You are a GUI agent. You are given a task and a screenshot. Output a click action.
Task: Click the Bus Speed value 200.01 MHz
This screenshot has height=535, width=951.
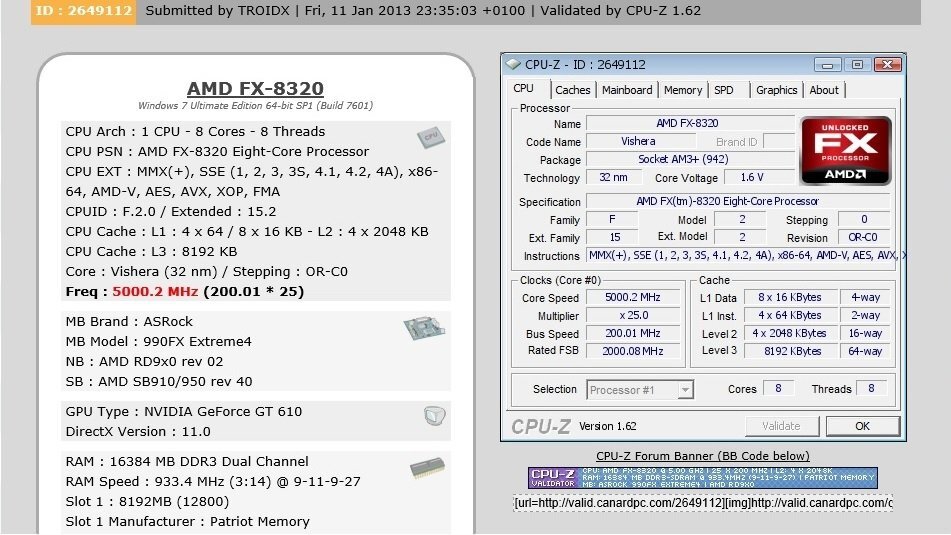point(633,333)
